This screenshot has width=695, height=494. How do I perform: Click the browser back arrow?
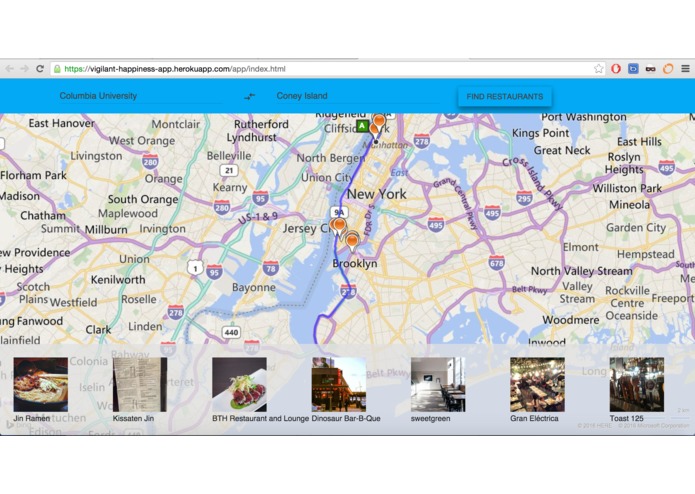tap(9, 69)
